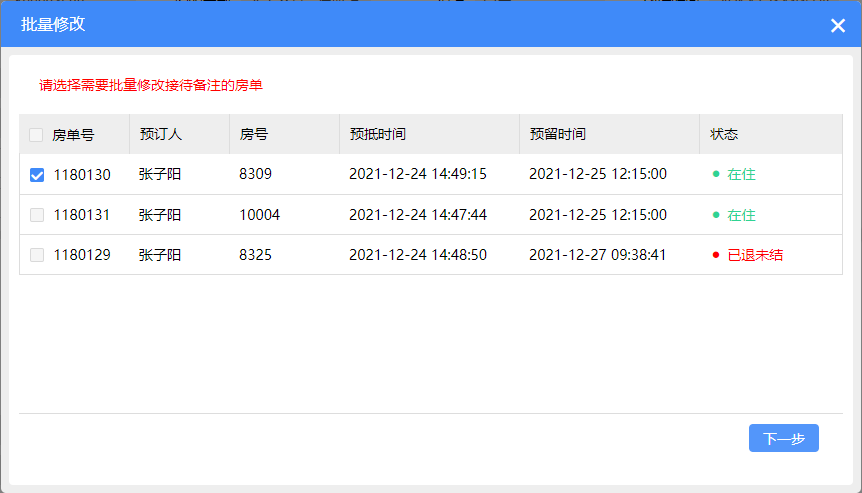Click the 预订人 column header
The width and height of the screenshot is (862, 493).
[x=161, y=134]
